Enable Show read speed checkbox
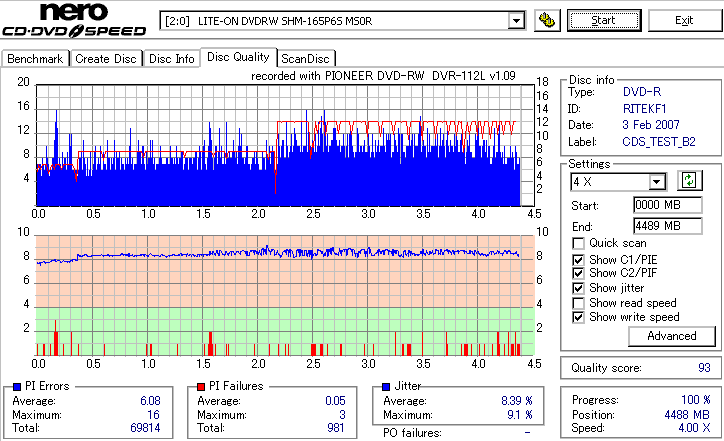 (578, 303)
